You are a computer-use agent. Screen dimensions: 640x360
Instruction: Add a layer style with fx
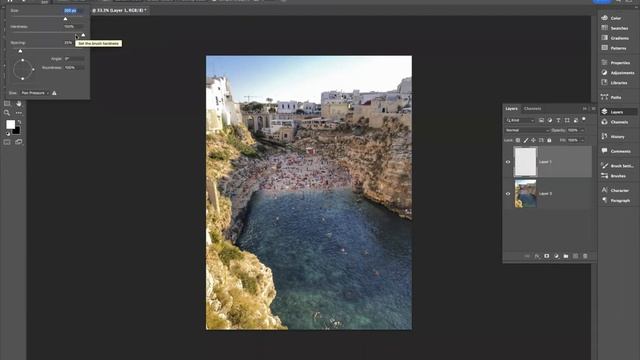(537, 256)
